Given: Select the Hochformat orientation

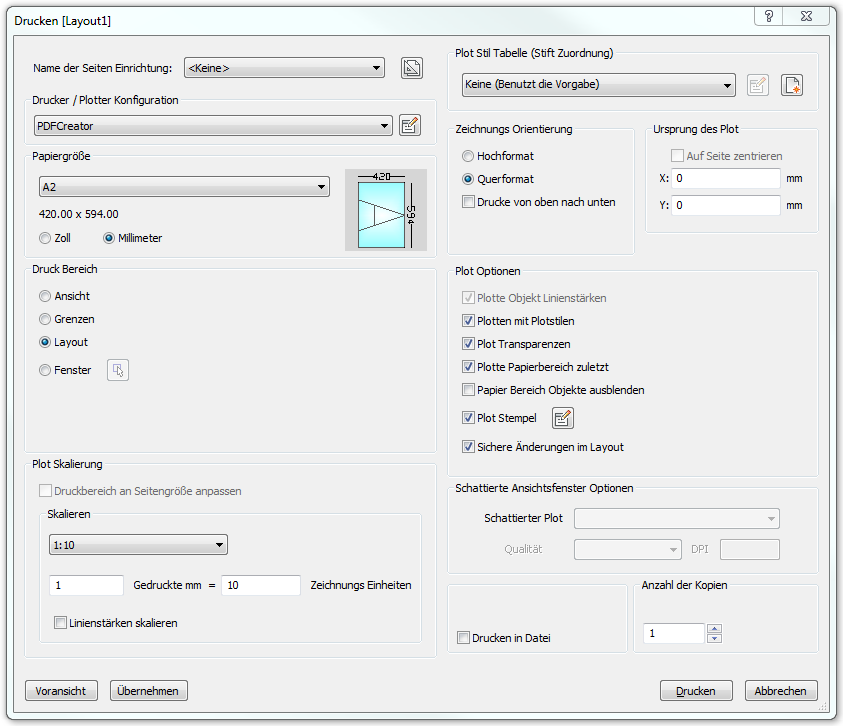Looking at the screenshot, I should tap(468, 156).
